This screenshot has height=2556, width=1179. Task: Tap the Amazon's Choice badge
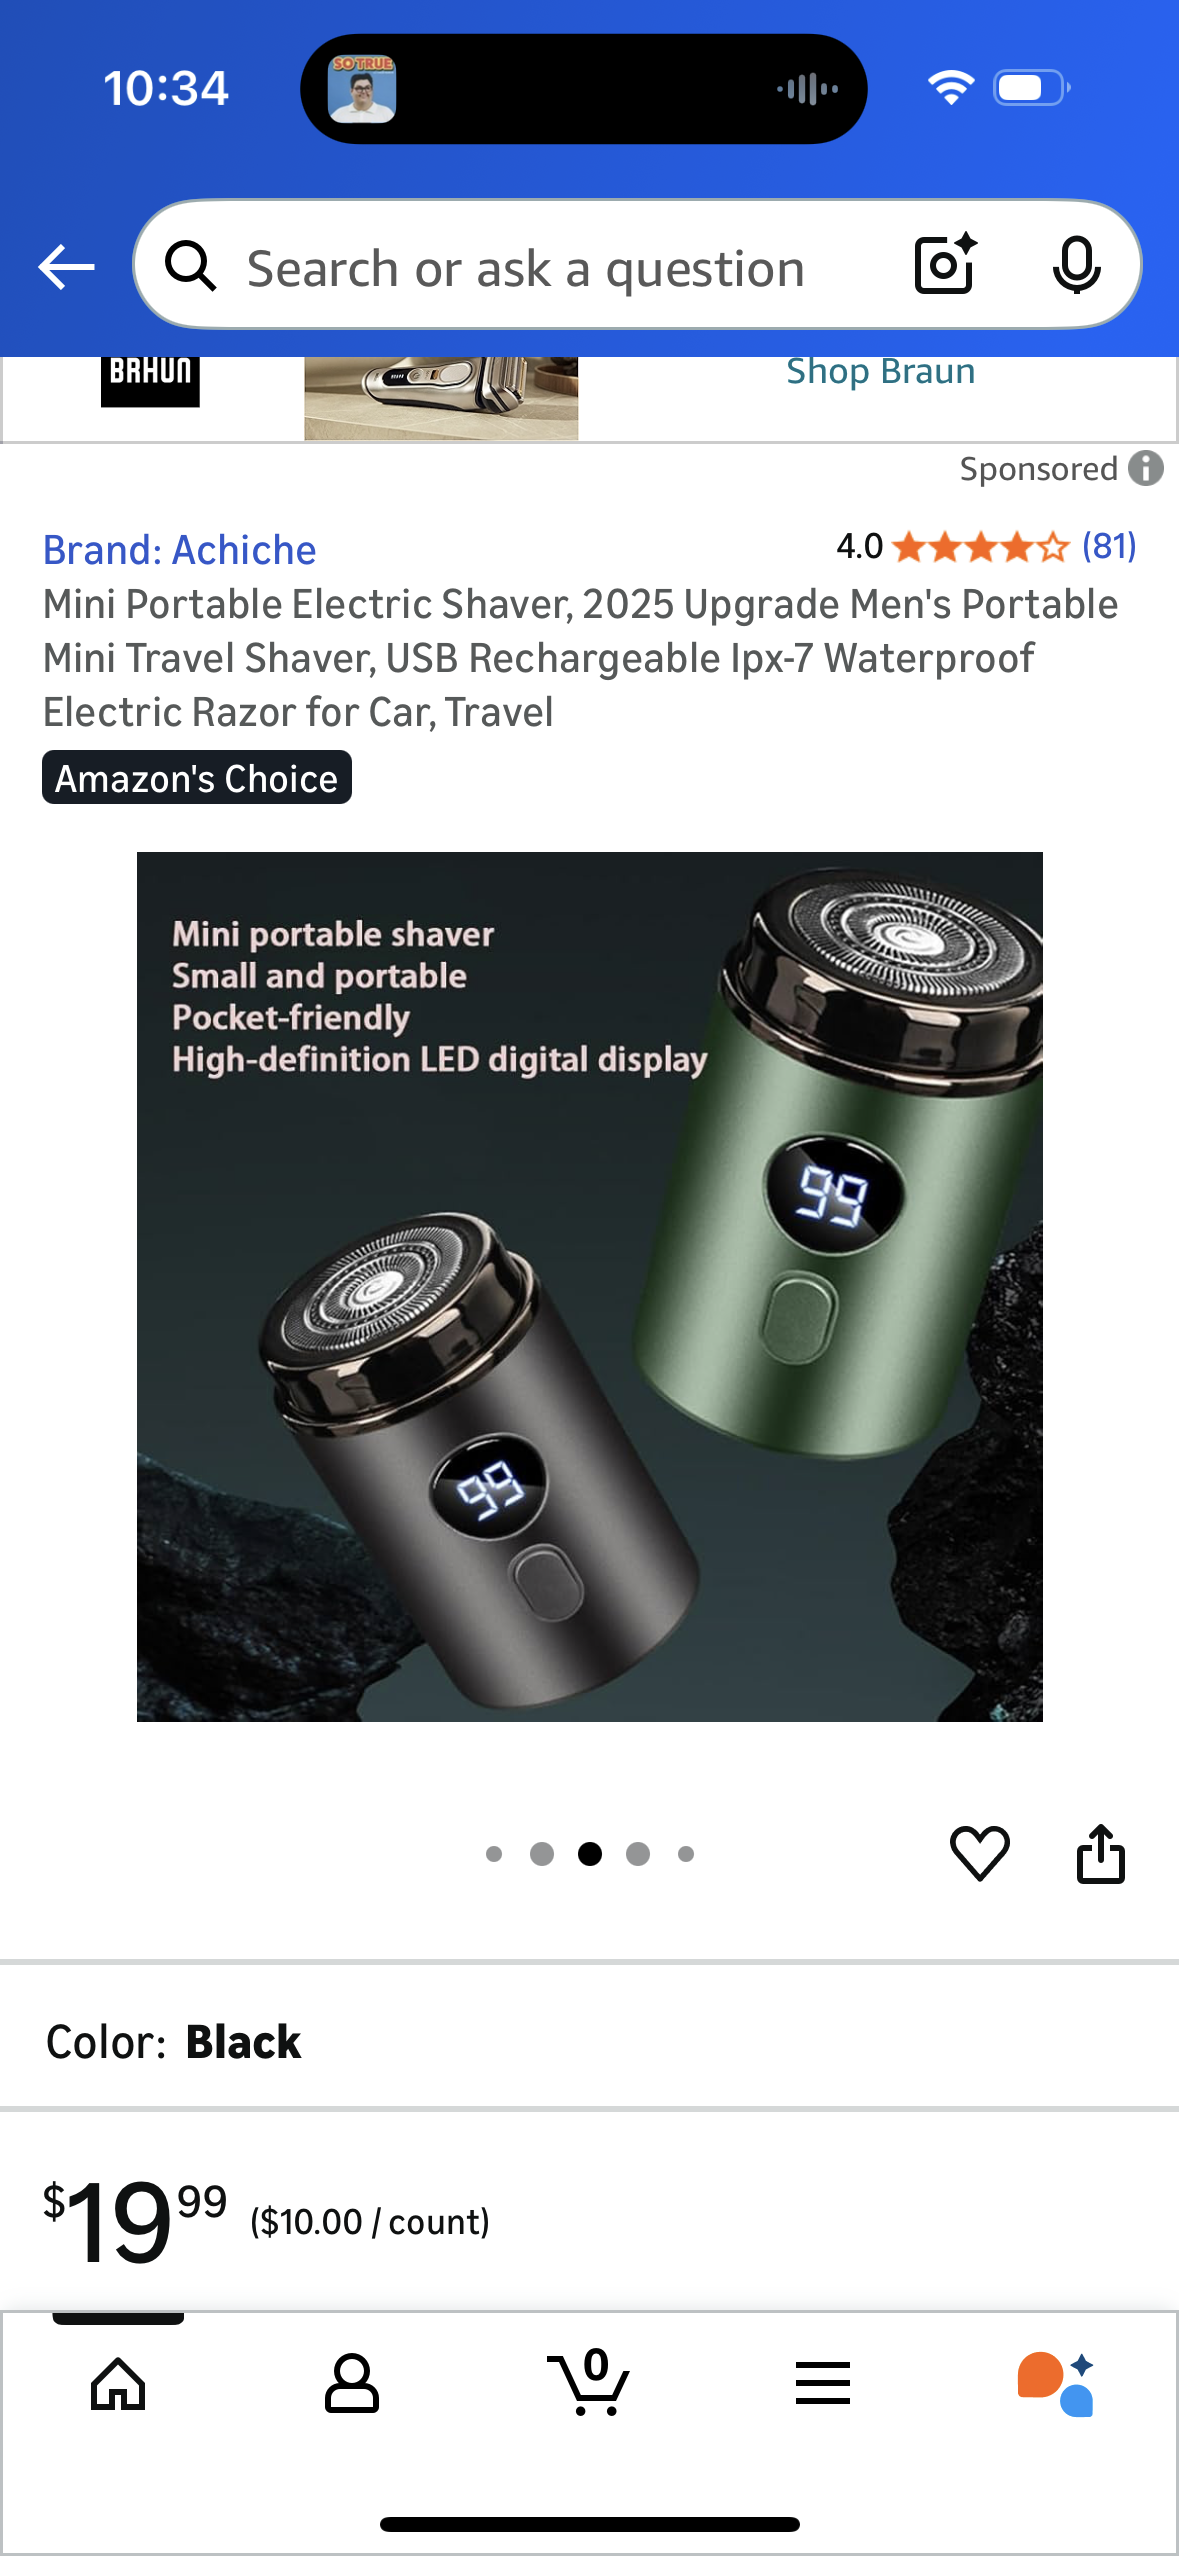[197, 778]
